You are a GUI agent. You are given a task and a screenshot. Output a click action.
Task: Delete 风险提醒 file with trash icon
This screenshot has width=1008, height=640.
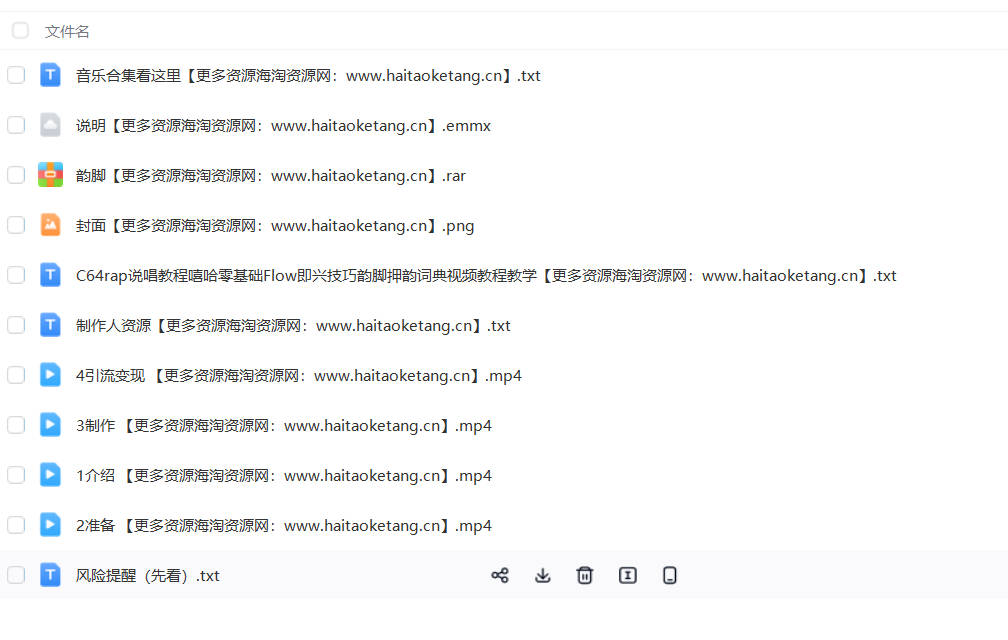pos(584,575)
